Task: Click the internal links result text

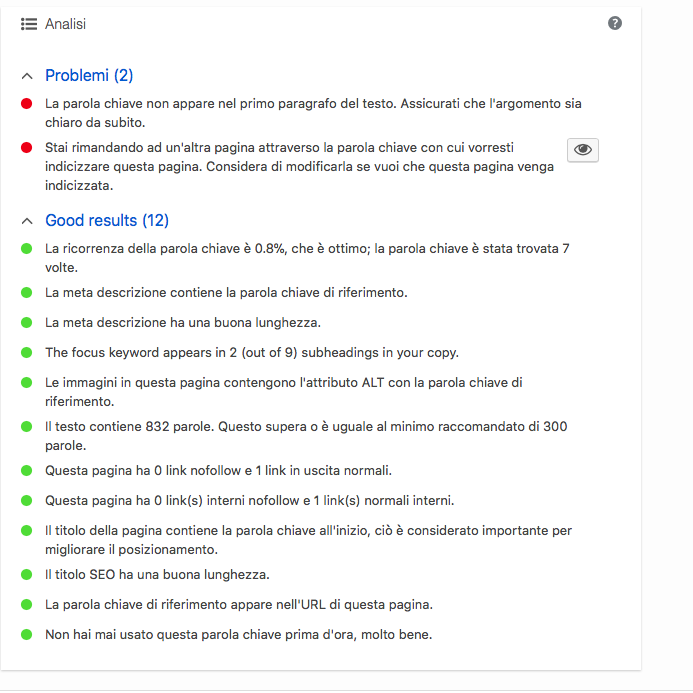Action: click(250, 500)
